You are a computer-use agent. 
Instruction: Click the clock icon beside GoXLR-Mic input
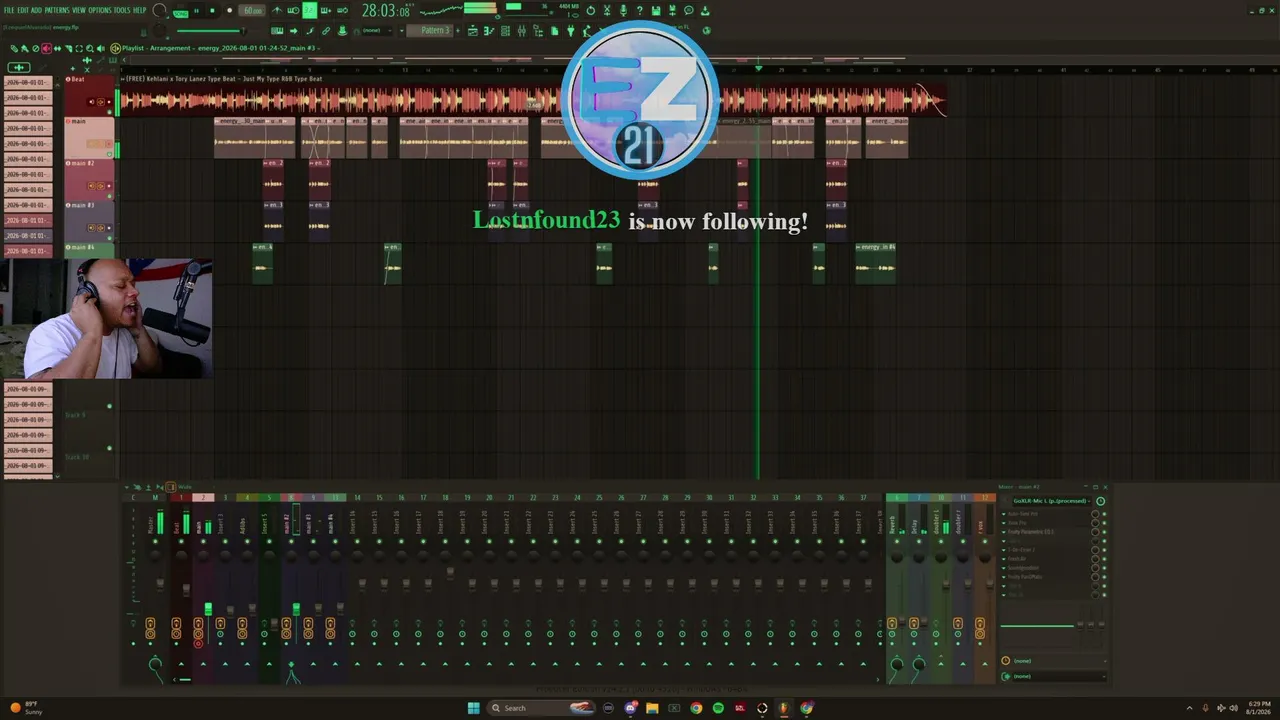click(x=1101, y=501)
